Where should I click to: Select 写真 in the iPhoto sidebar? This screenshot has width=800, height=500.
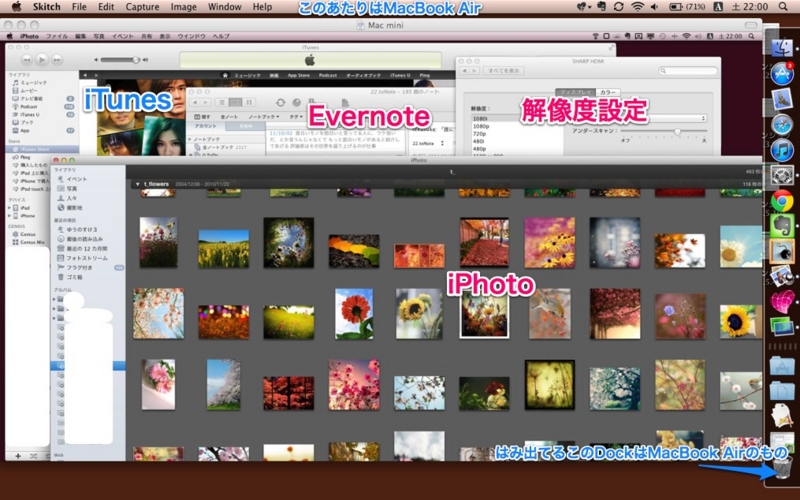(x=67, y=189)
